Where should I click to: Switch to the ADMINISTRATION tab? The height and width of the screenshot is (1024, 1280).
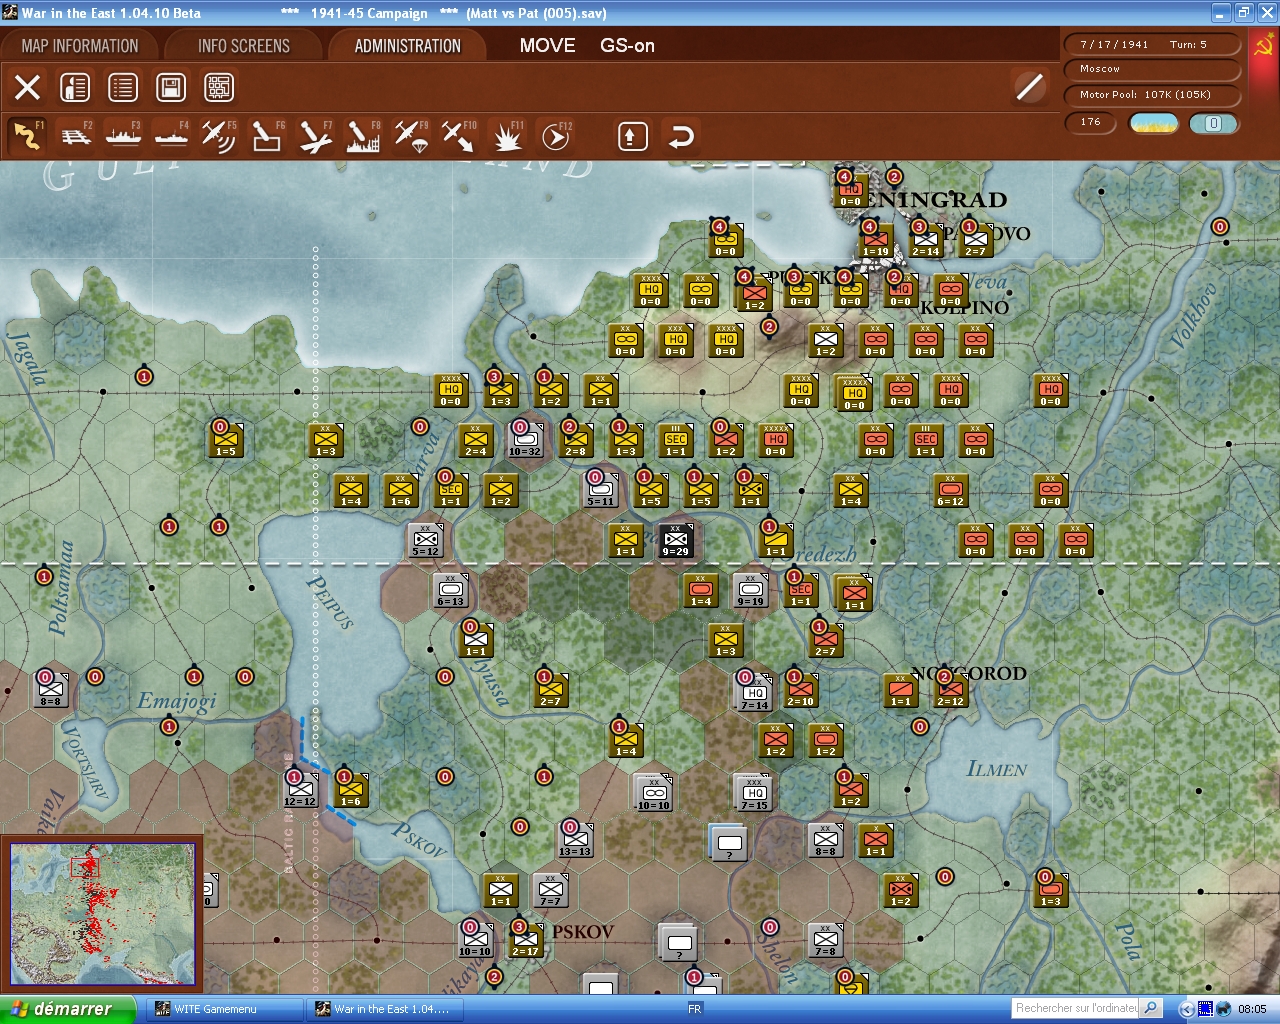[408, 46]
